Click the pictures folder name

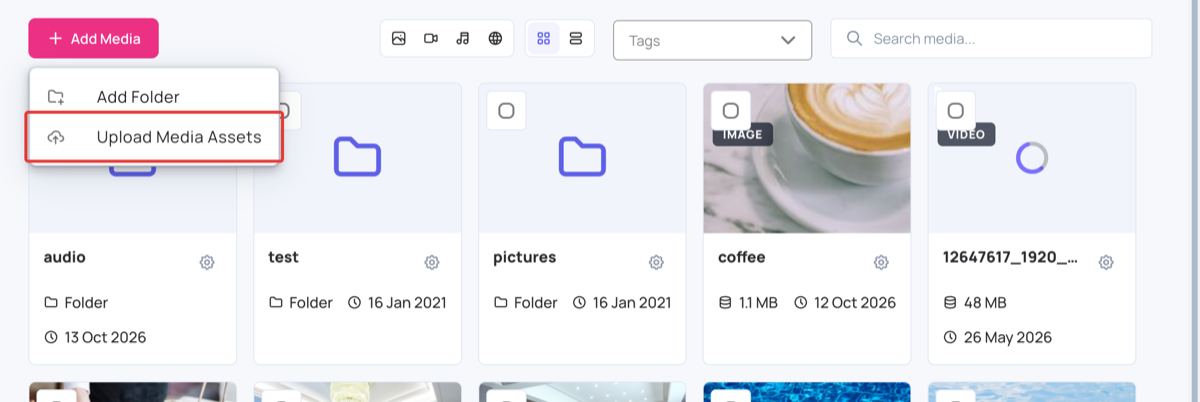[x=525, y=257]
